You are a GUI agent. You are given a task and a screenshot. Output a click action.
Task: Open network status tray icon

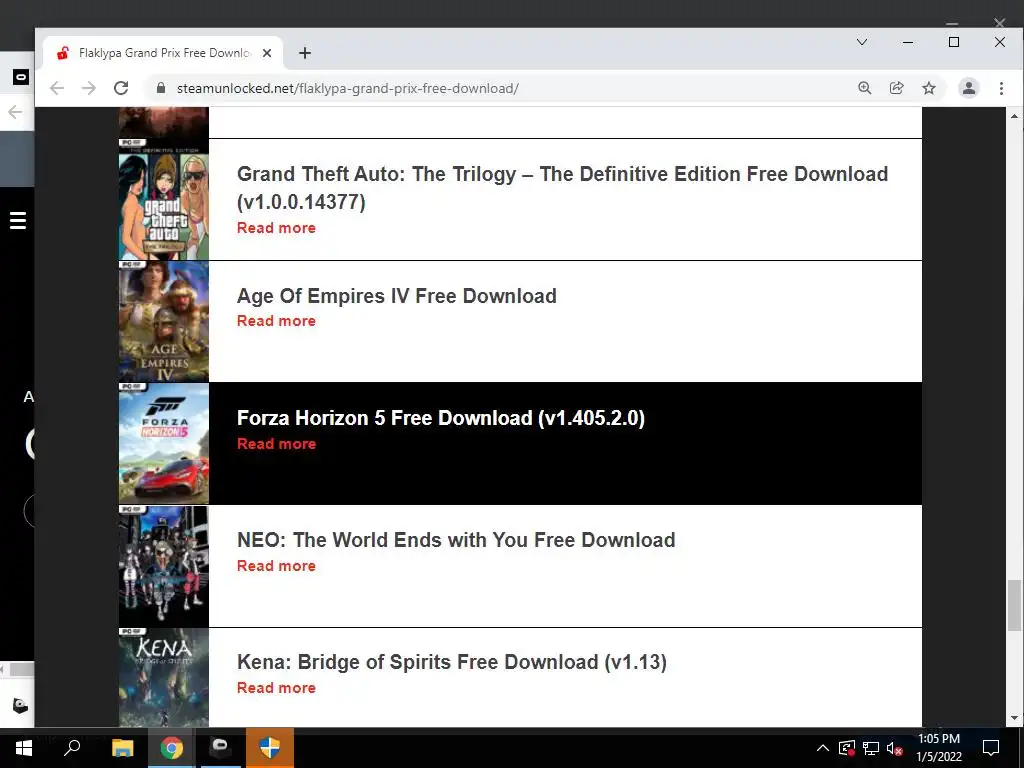click(871, 748)
